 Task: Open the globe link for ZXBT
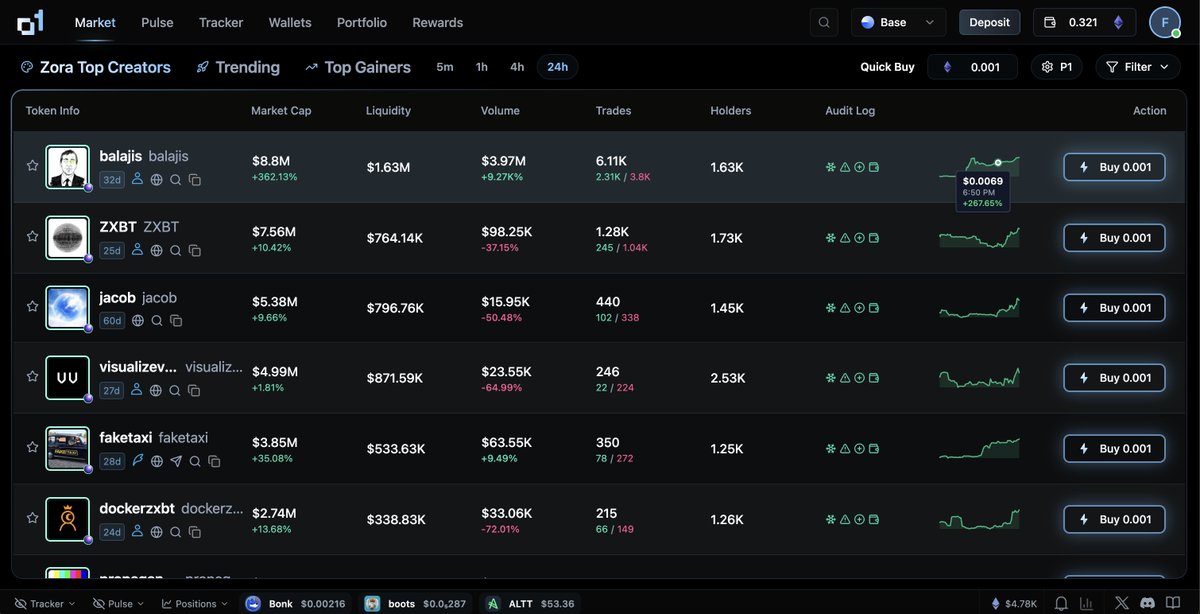[157, 251]
